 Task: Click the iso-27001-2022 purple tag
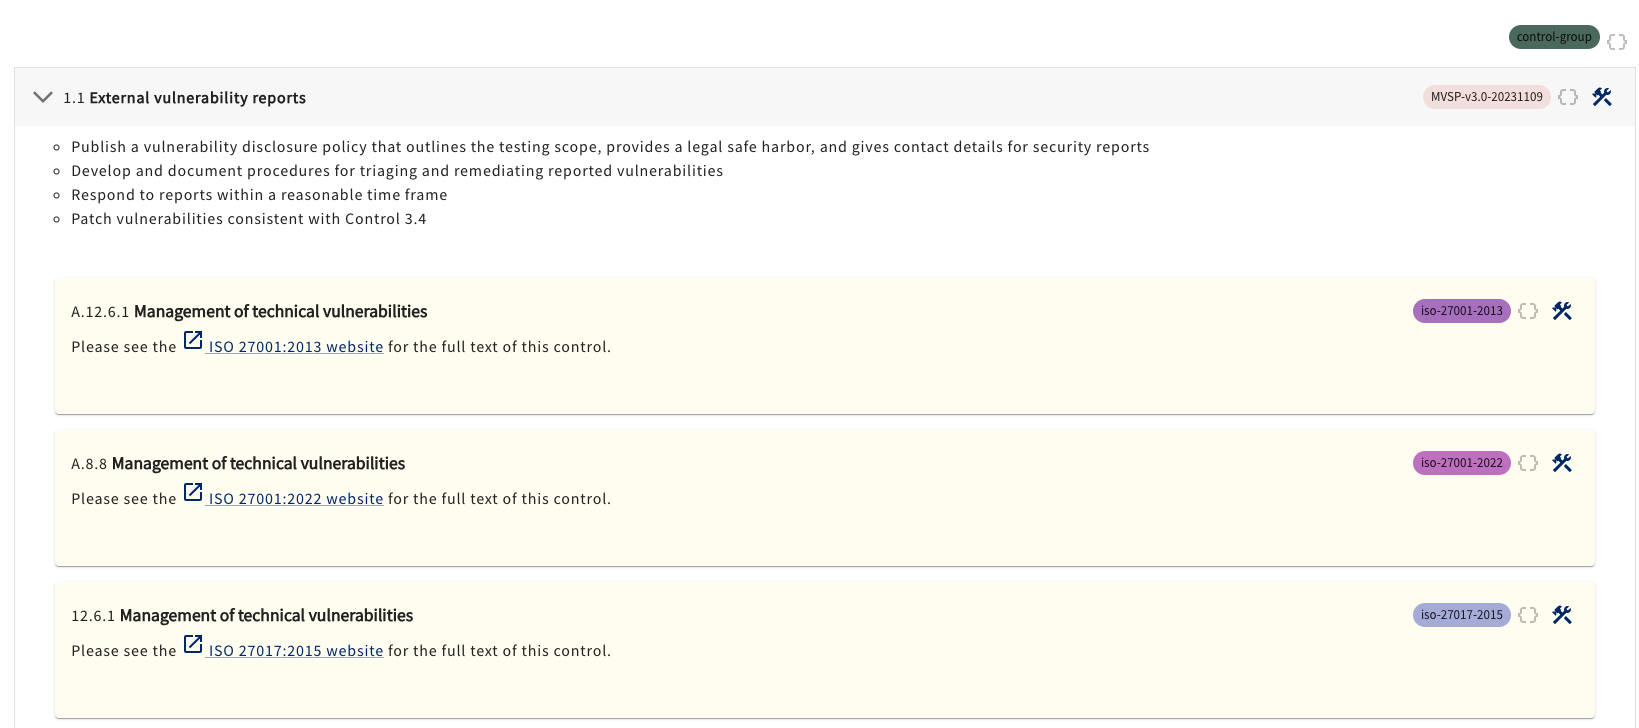point(1461,463)
